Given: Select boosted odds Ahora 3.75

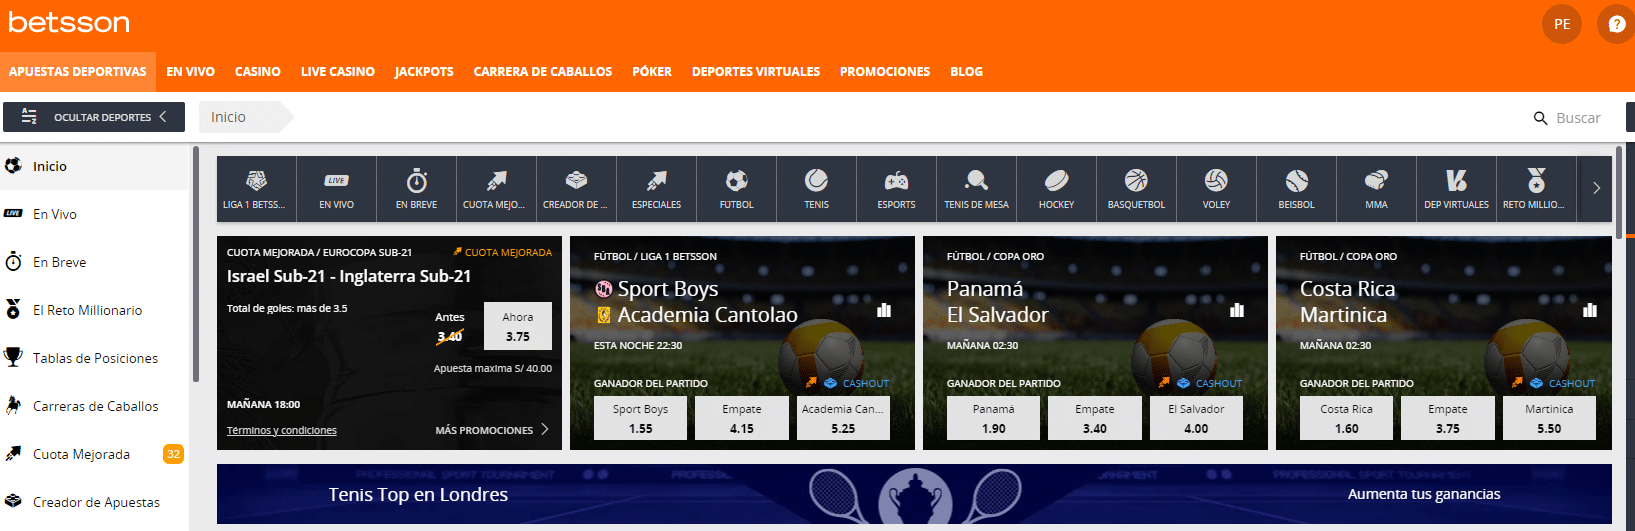Looking at the screenshot, I should pos(518,326).
